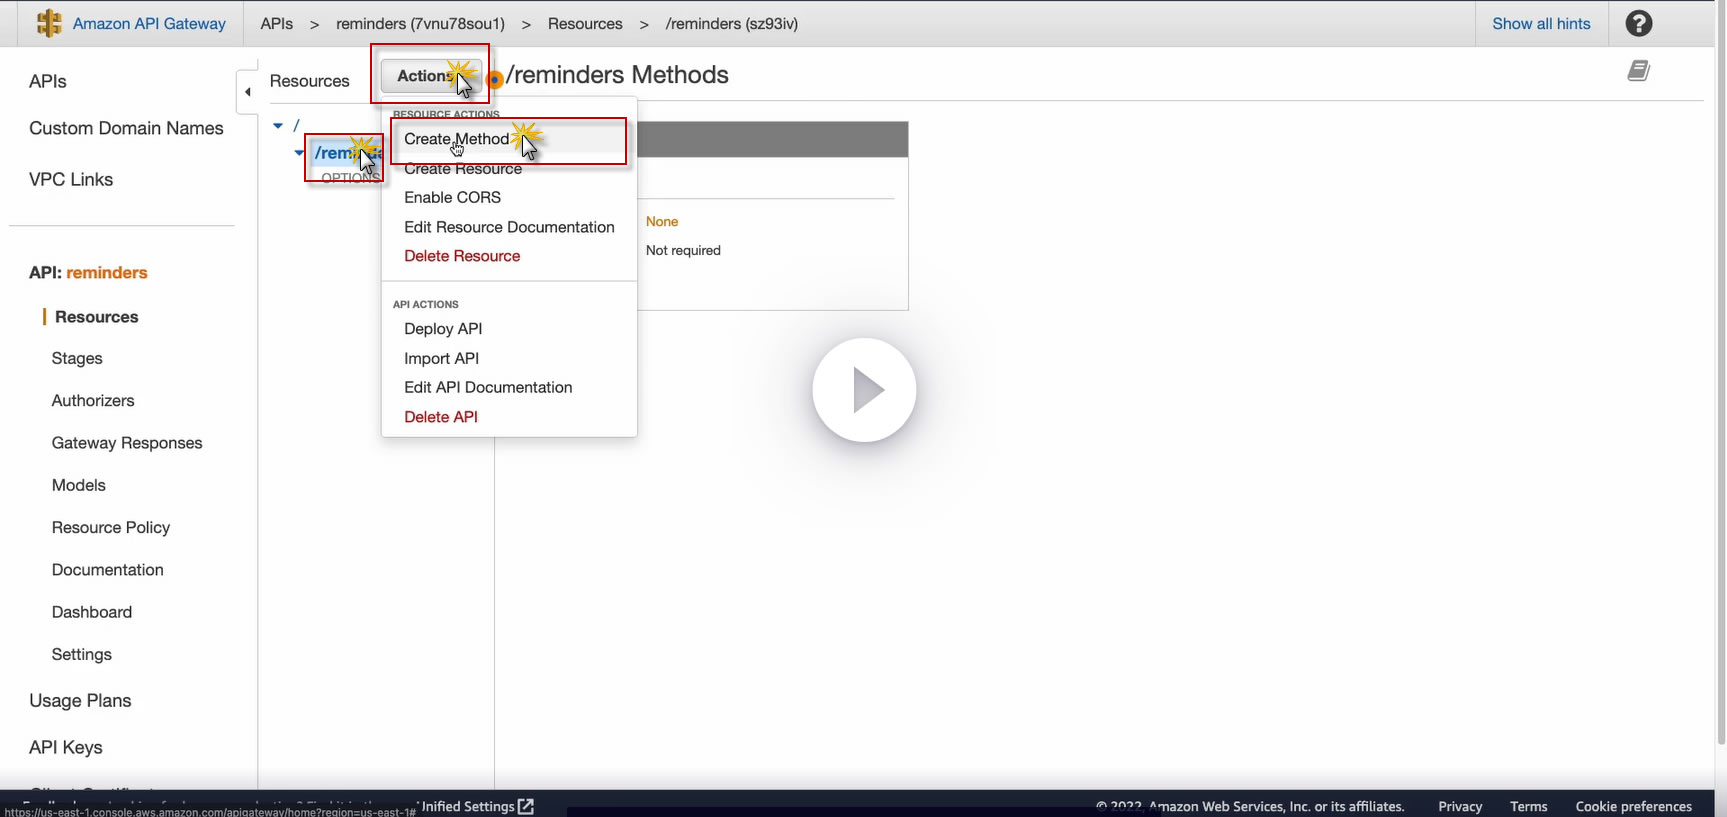Image resolution: width=1727 pixels, height=817 pixels.
Task: Click the Not required text
Action: point(683,250)
